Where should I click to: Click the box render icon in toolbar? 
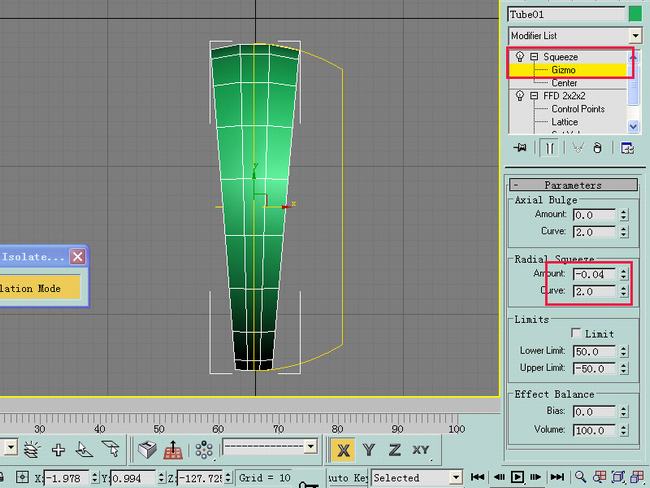(x=147, y=450)
